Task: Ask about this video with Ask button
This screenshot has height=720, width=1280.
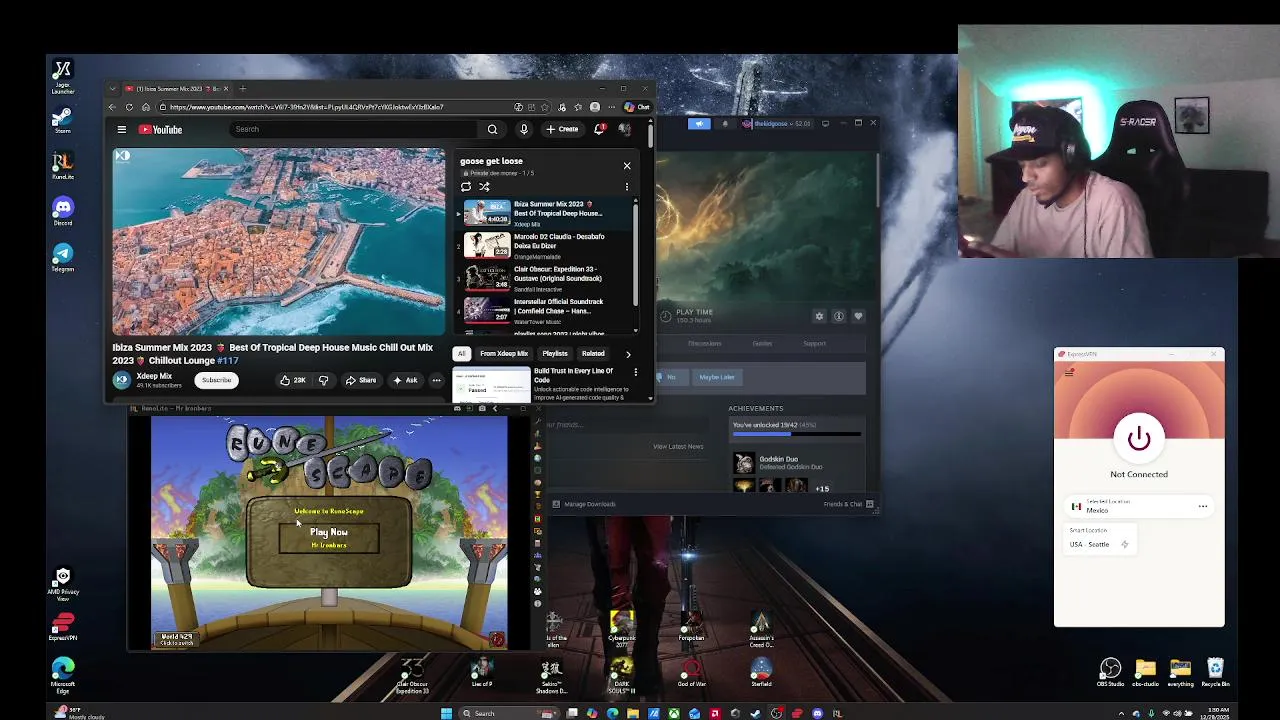Action: pos(405,380)
